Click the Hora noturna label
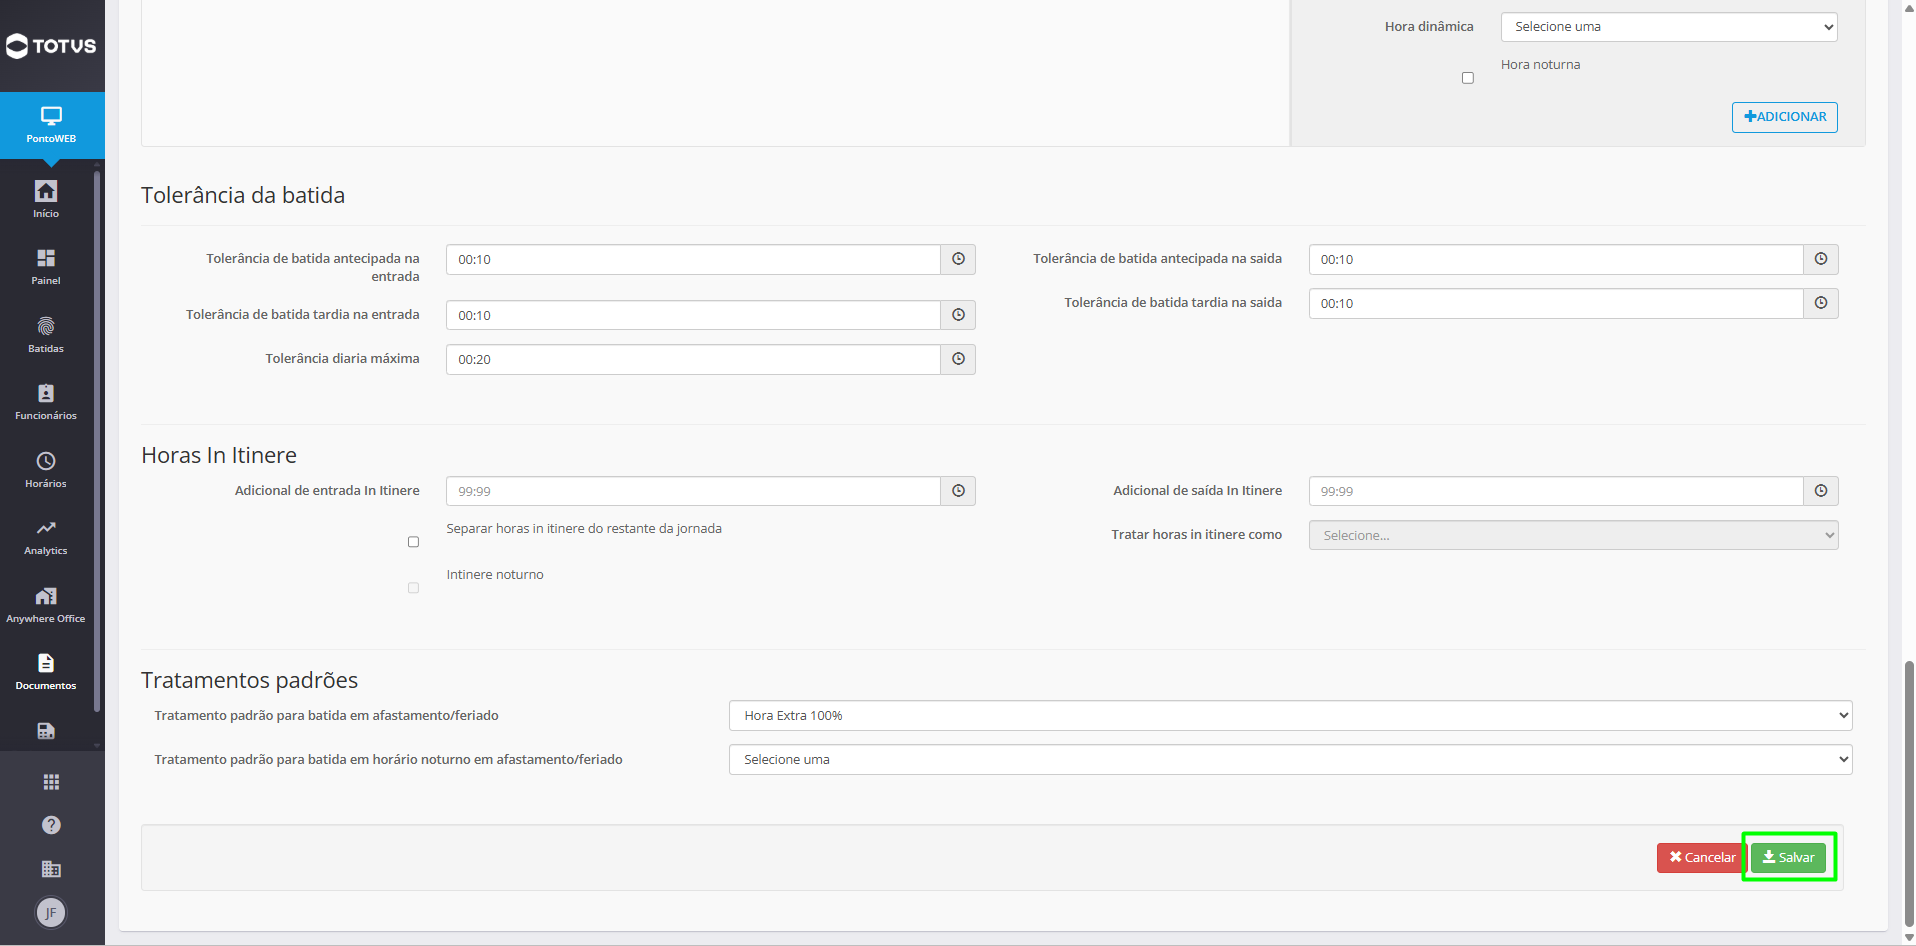1916x946 pixels. [1540, 64]
